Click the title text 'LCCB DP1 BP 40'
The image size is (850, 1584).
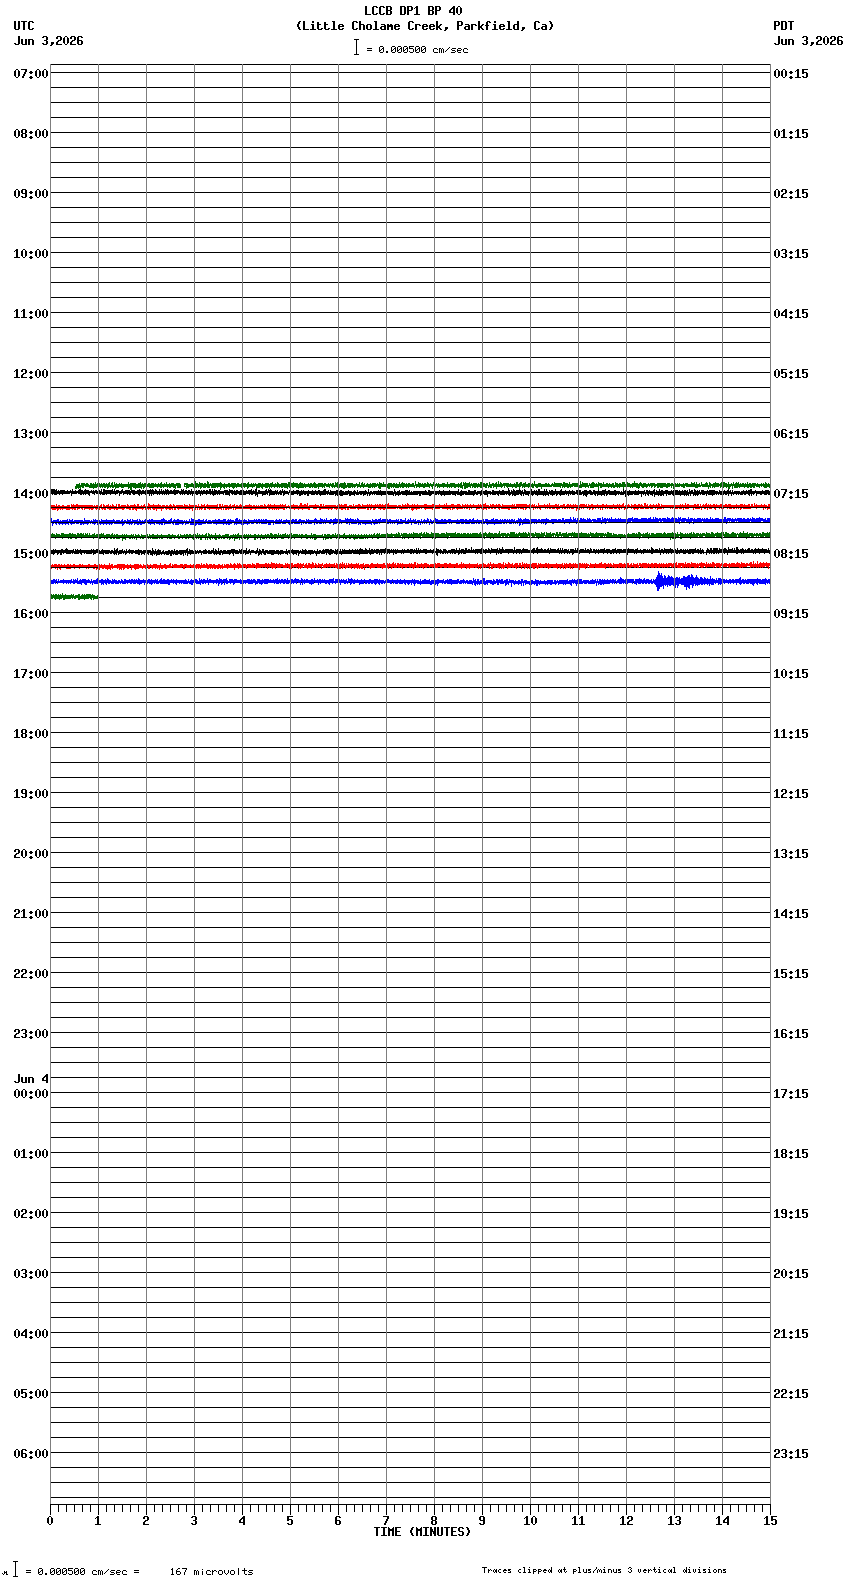pyautogui.click(x=413, y=11)
